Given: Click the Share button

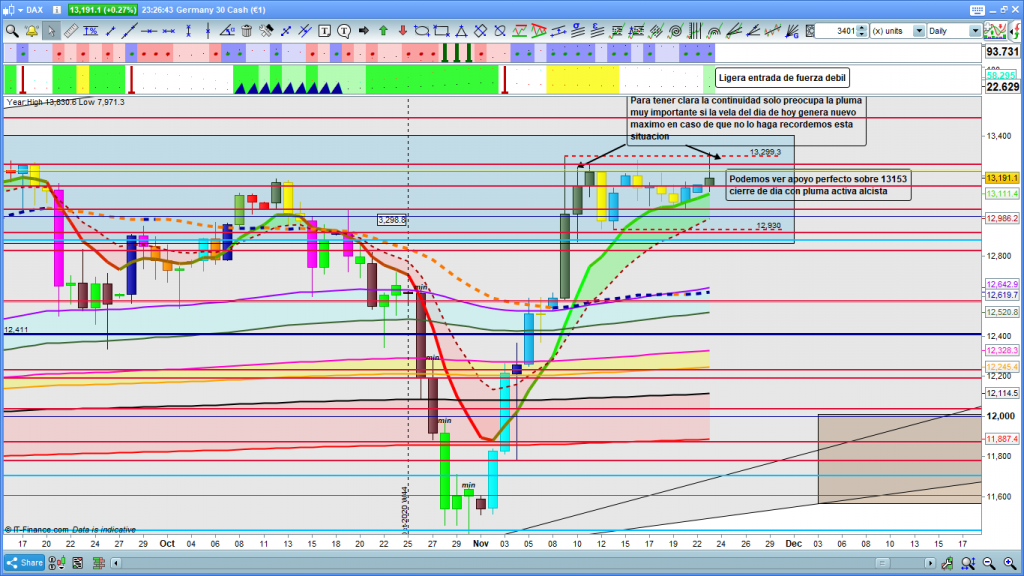Looking at the screenshot, I should (x=25, y=563).
